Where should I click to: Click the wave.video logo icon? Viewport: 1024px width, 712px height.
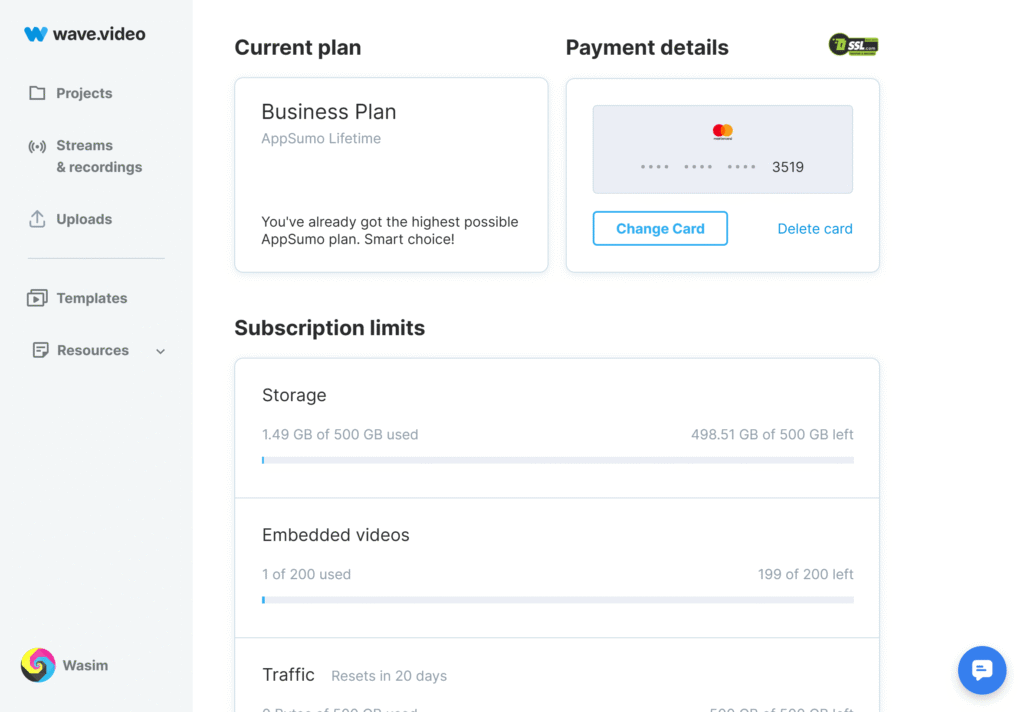pyautogui.click(x=36, y=33)
